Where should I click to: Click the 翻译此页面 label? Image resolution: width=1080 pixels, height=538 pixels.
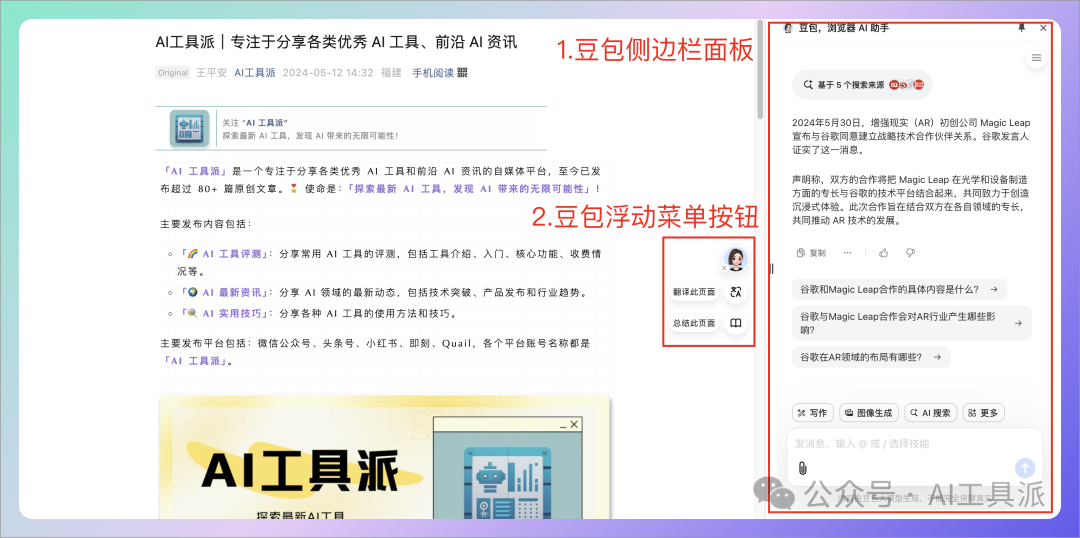[694, 292]
